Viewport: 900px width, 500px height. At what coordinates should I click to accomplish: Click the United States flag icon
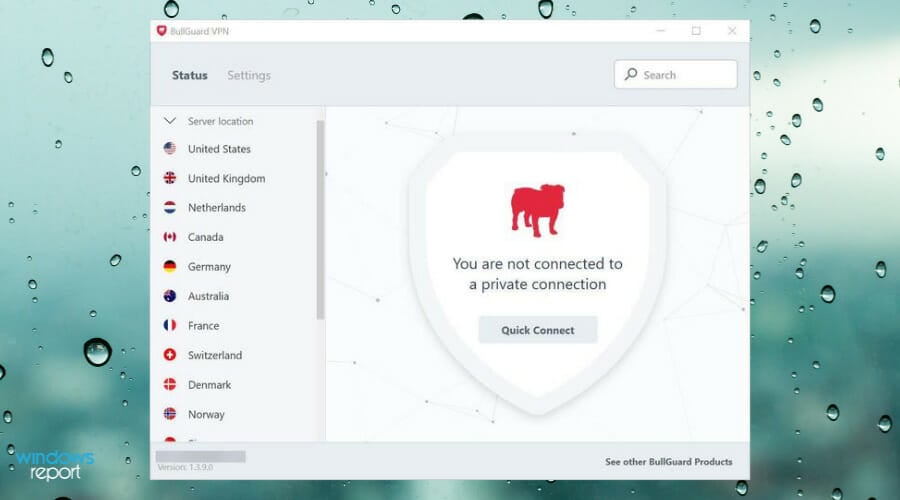point(170,149)
